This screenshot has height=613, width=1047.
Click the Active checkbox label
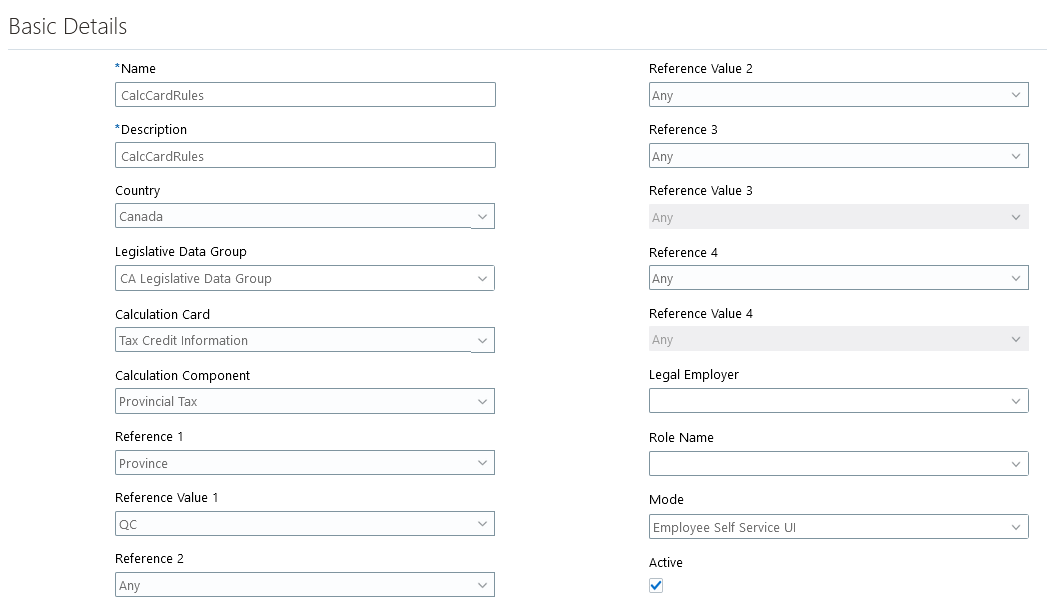coord(666,563)
